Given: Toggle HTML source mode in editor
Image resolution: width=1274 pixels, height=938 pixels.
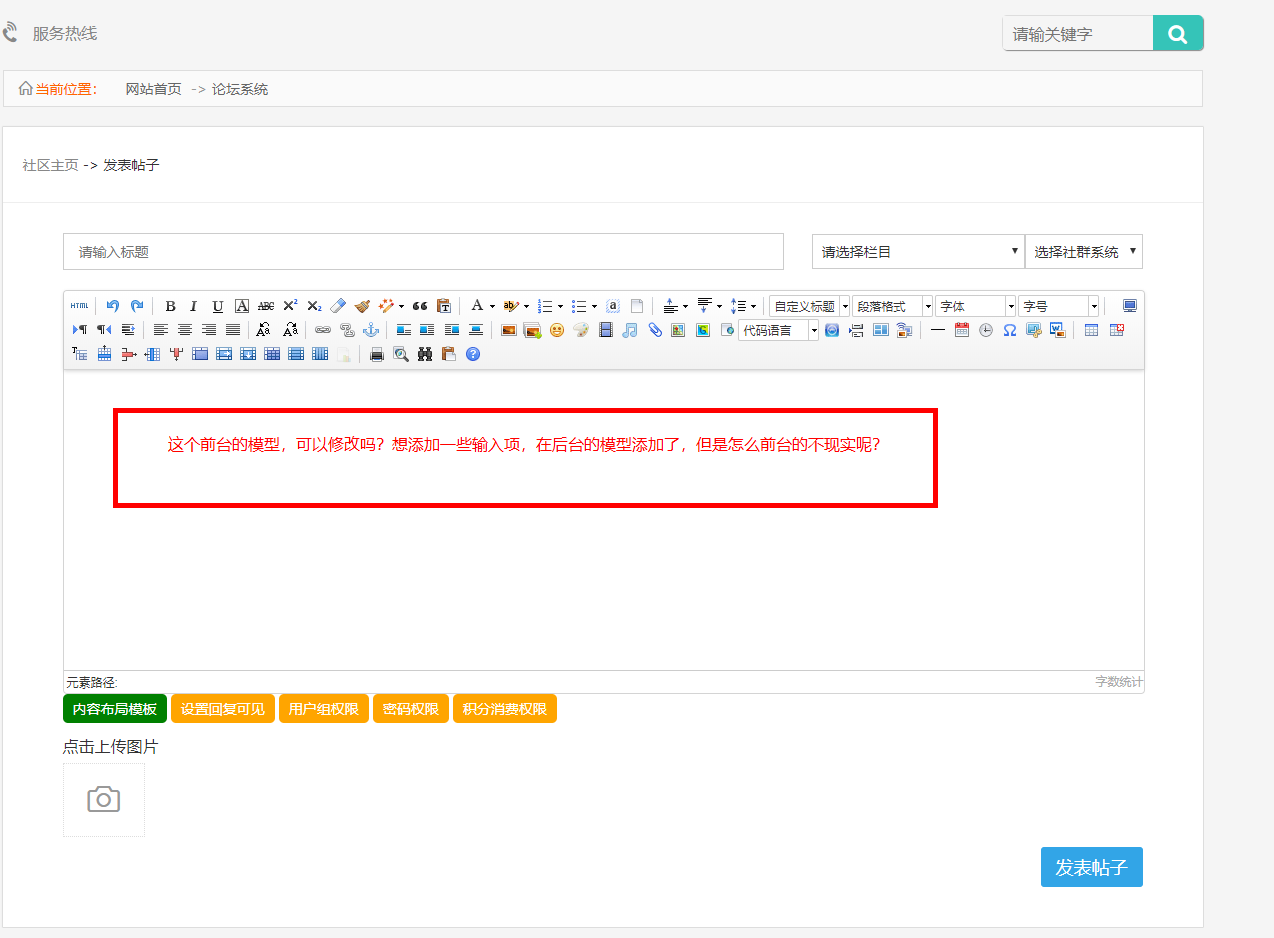Looking at the screenshot, I should [79, 306].
